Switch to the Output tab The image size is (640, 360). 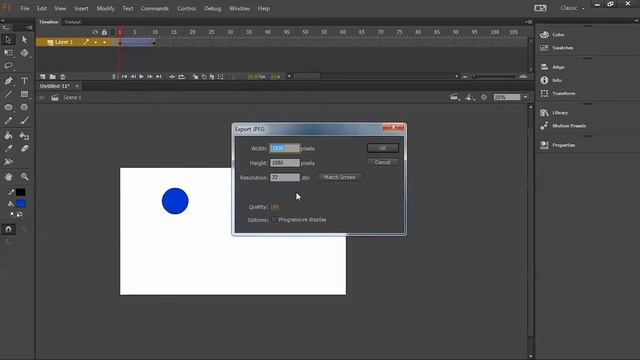click(x=73, y=22)
